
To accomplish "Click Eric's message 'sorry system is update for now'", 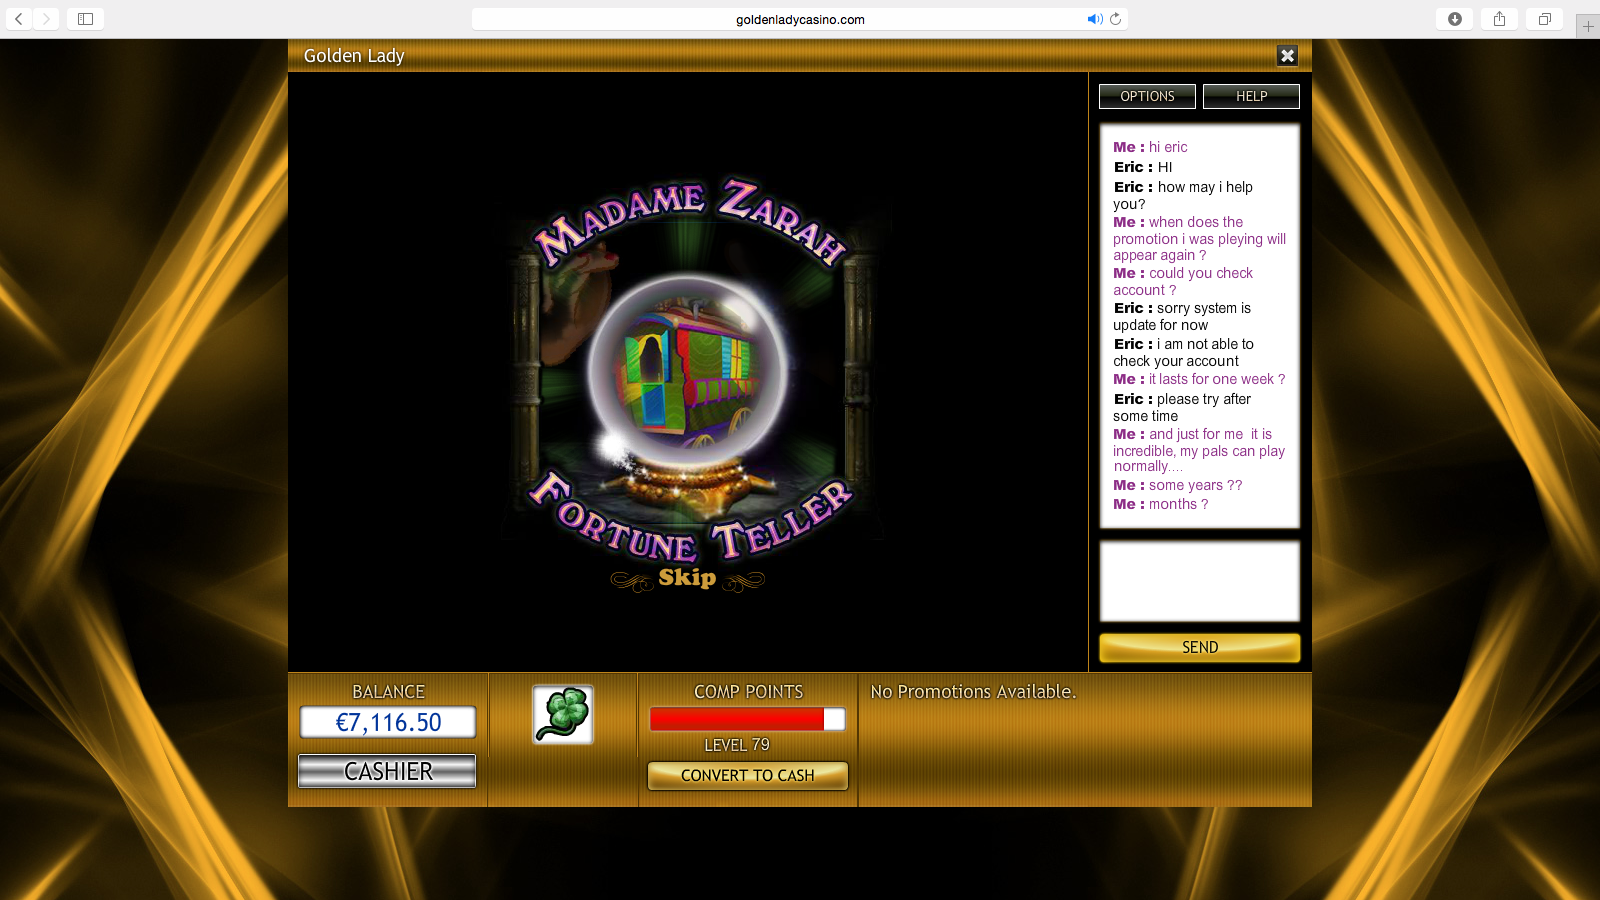I will click(1182, 316).
